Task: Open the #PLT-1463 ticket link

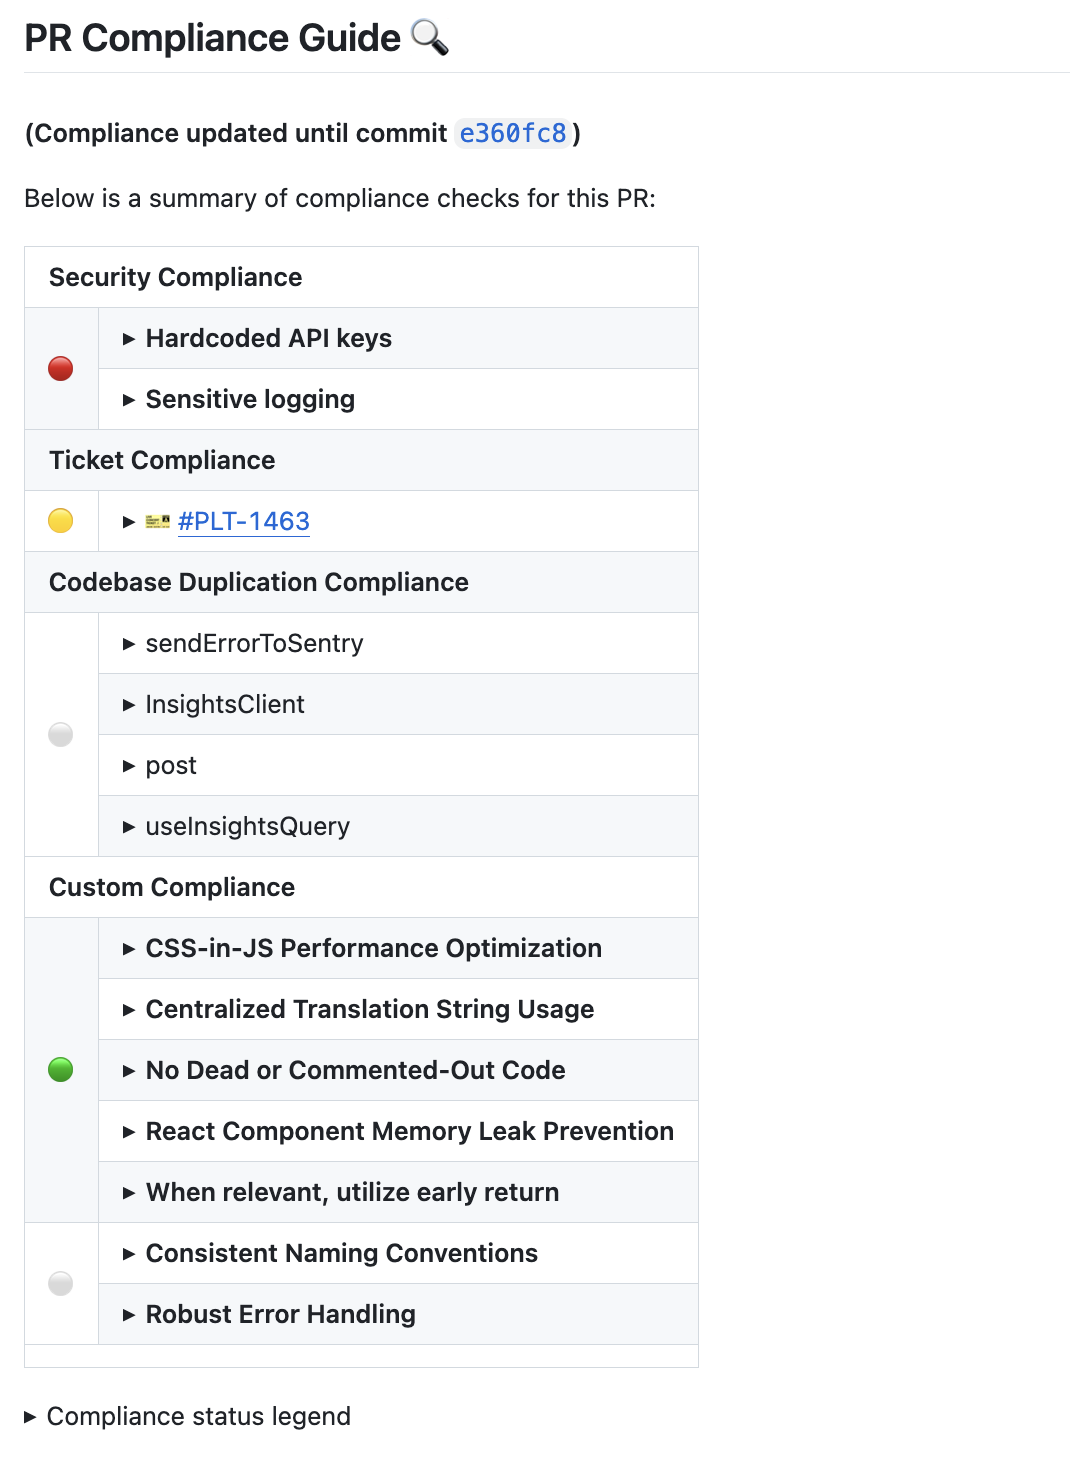Action: pyautogui.click(x=244, y=521)
